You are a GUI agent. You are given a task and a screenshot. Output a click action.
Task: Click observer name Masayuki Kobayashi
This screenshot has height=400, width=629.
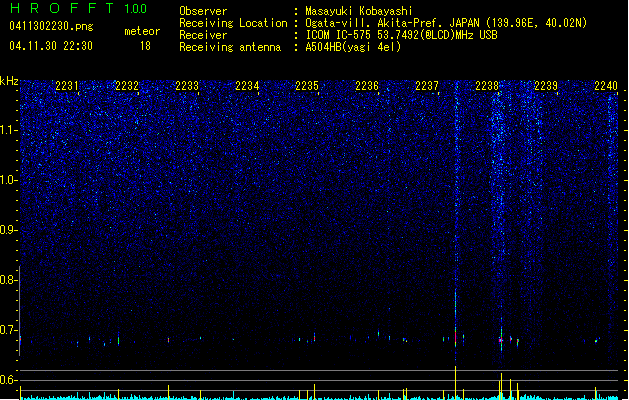click(x=358, y=11)
